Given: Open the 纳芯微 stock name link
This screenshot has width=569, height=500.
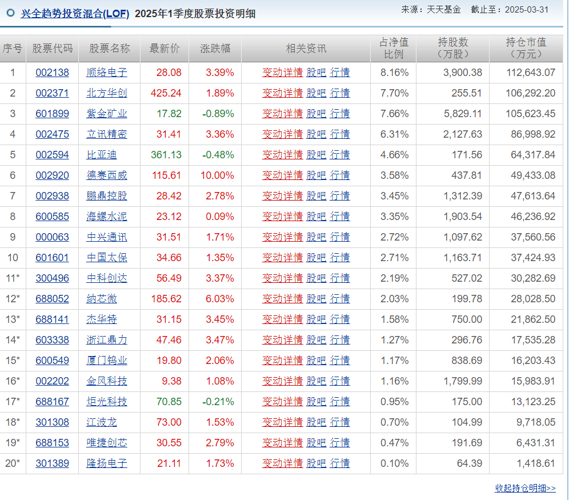Looking at the screenshot, I should [x=102, y=299].
